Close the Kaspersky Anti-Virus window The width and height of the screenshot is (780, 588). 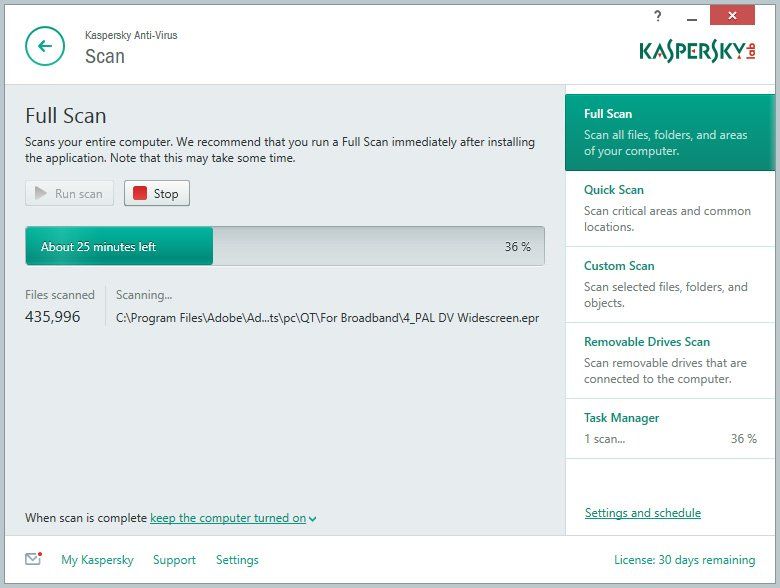coord(732,15)
